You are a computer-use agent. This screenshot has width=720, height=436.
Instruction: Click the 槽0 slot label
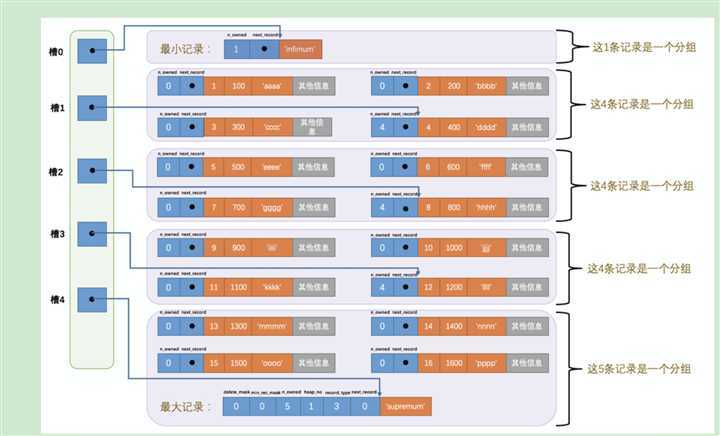click(x=56, y=52)
